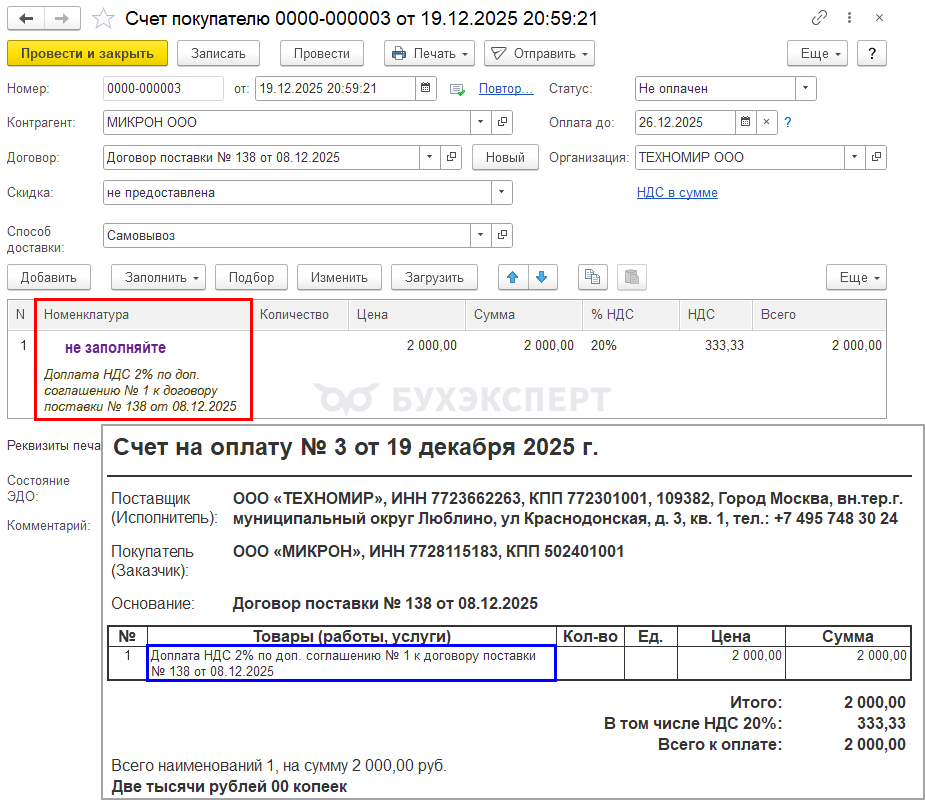Open the Печать menu
925x800 pixels.
(x=428, y=53)
